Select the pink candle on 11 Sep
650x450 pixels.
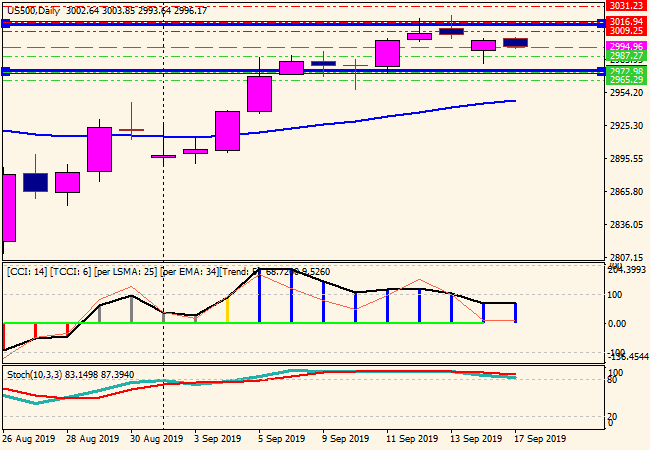(387, 53)
